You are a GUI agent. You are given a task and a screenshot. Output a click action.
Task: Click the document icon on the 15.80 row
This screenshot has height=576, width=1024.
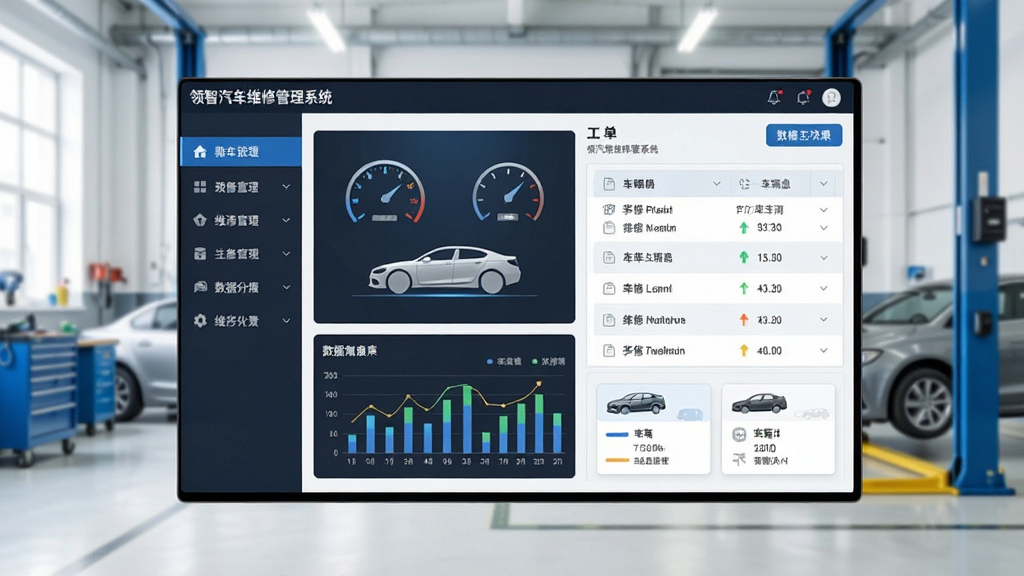point(609,257)
